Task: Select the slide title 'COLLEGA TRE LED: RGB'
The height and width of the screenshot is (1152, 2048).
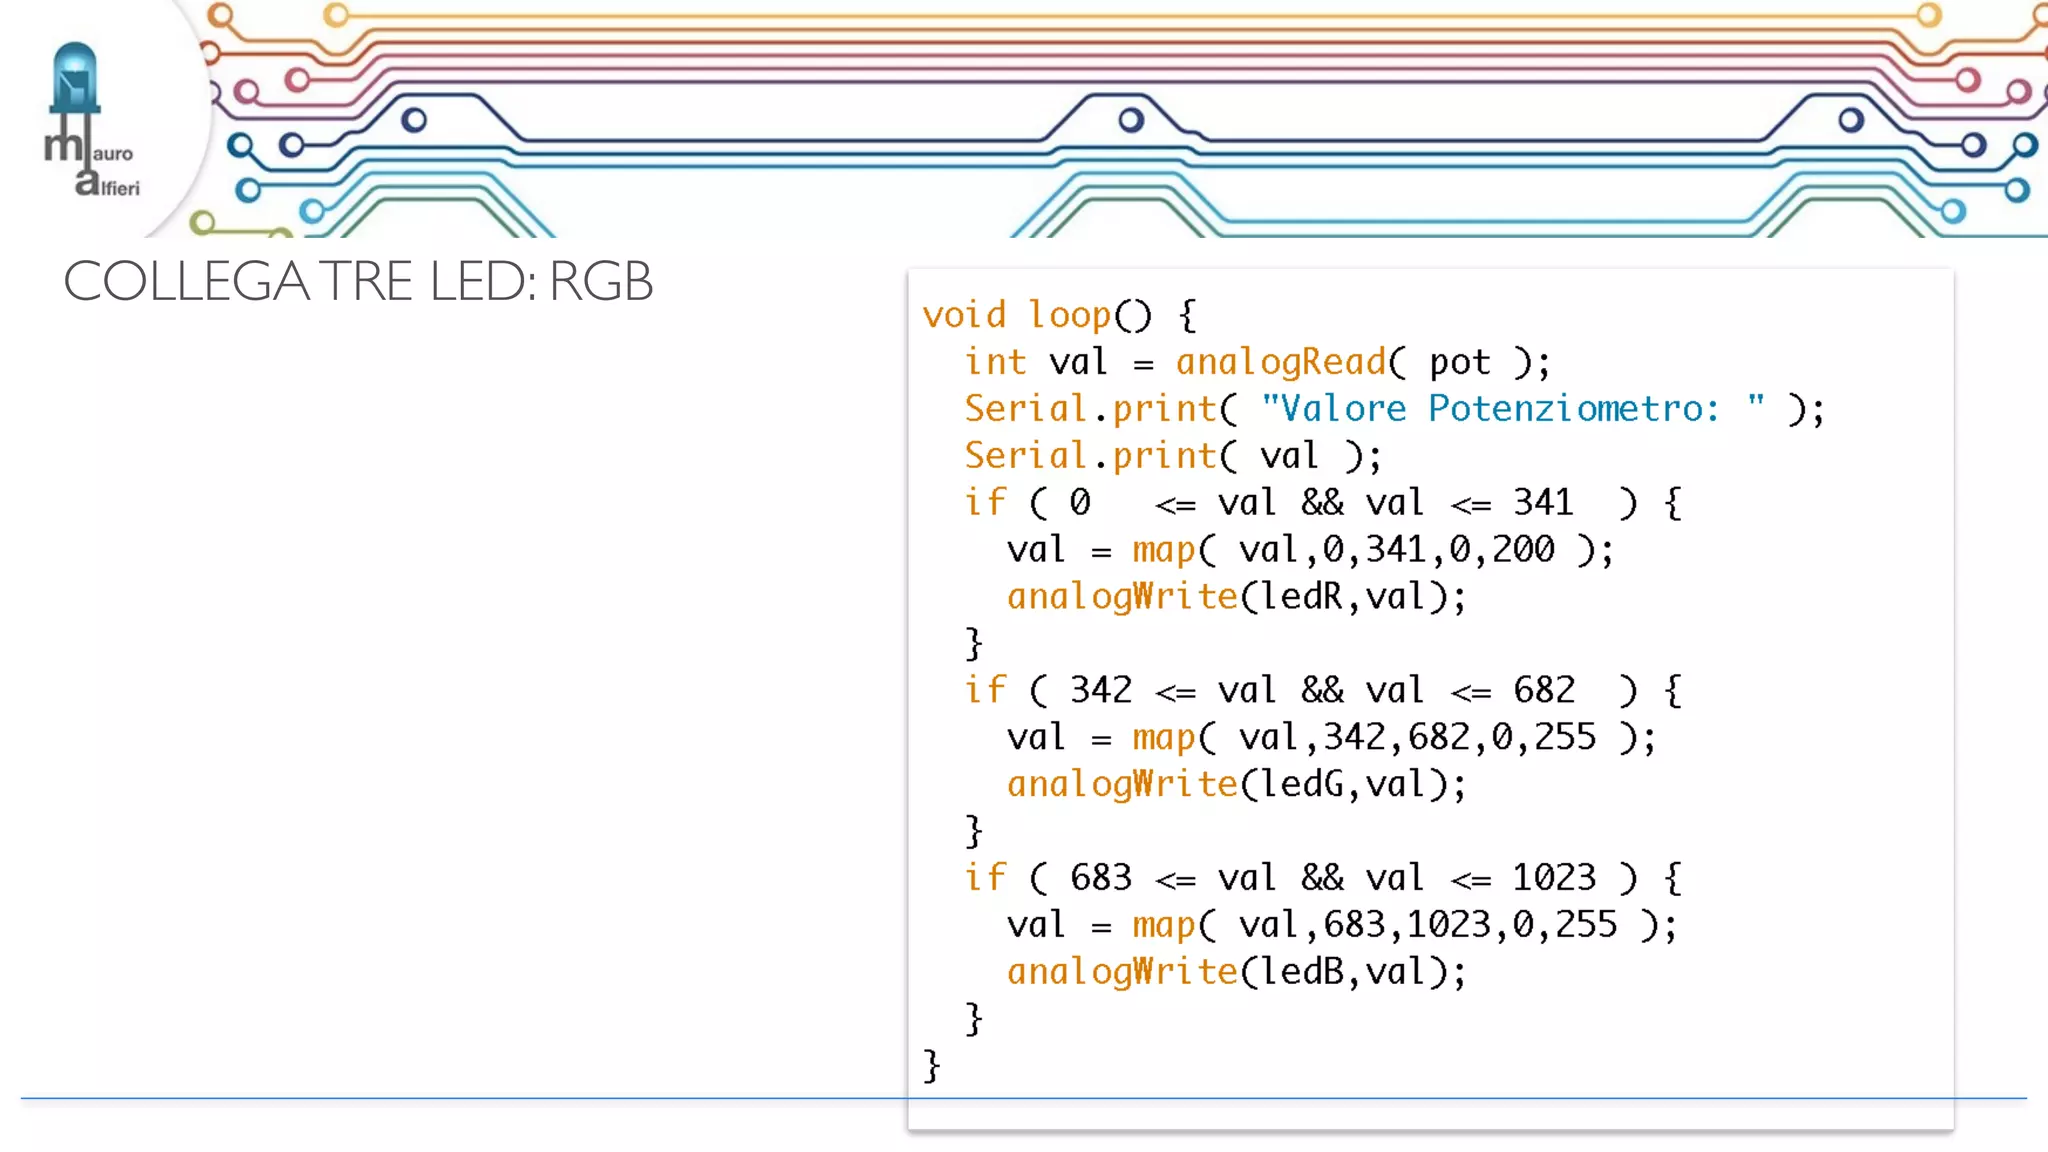Action: pos(358,281)
